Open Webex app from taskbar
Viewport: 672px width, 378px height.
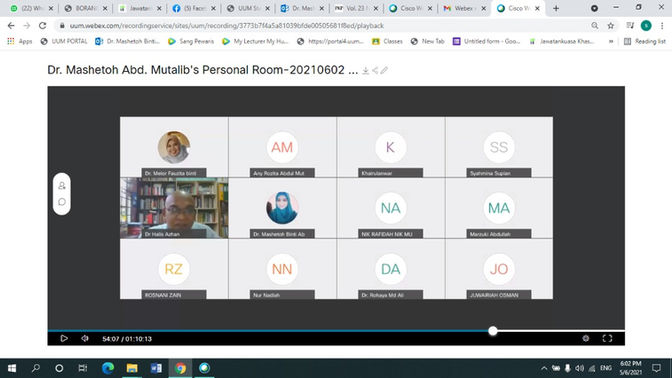click(x=204, y=368)
